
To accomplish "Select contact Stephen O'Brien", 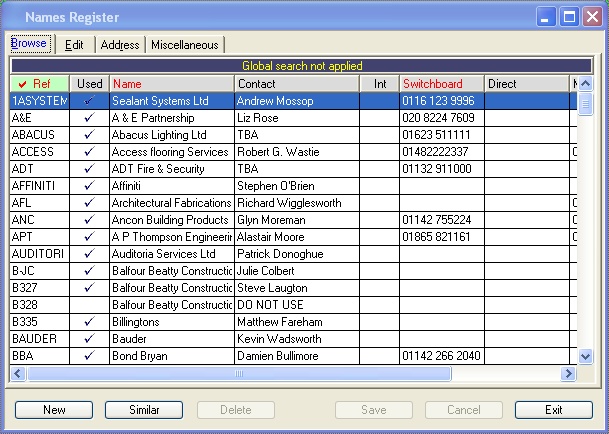I will coord(276,186).
